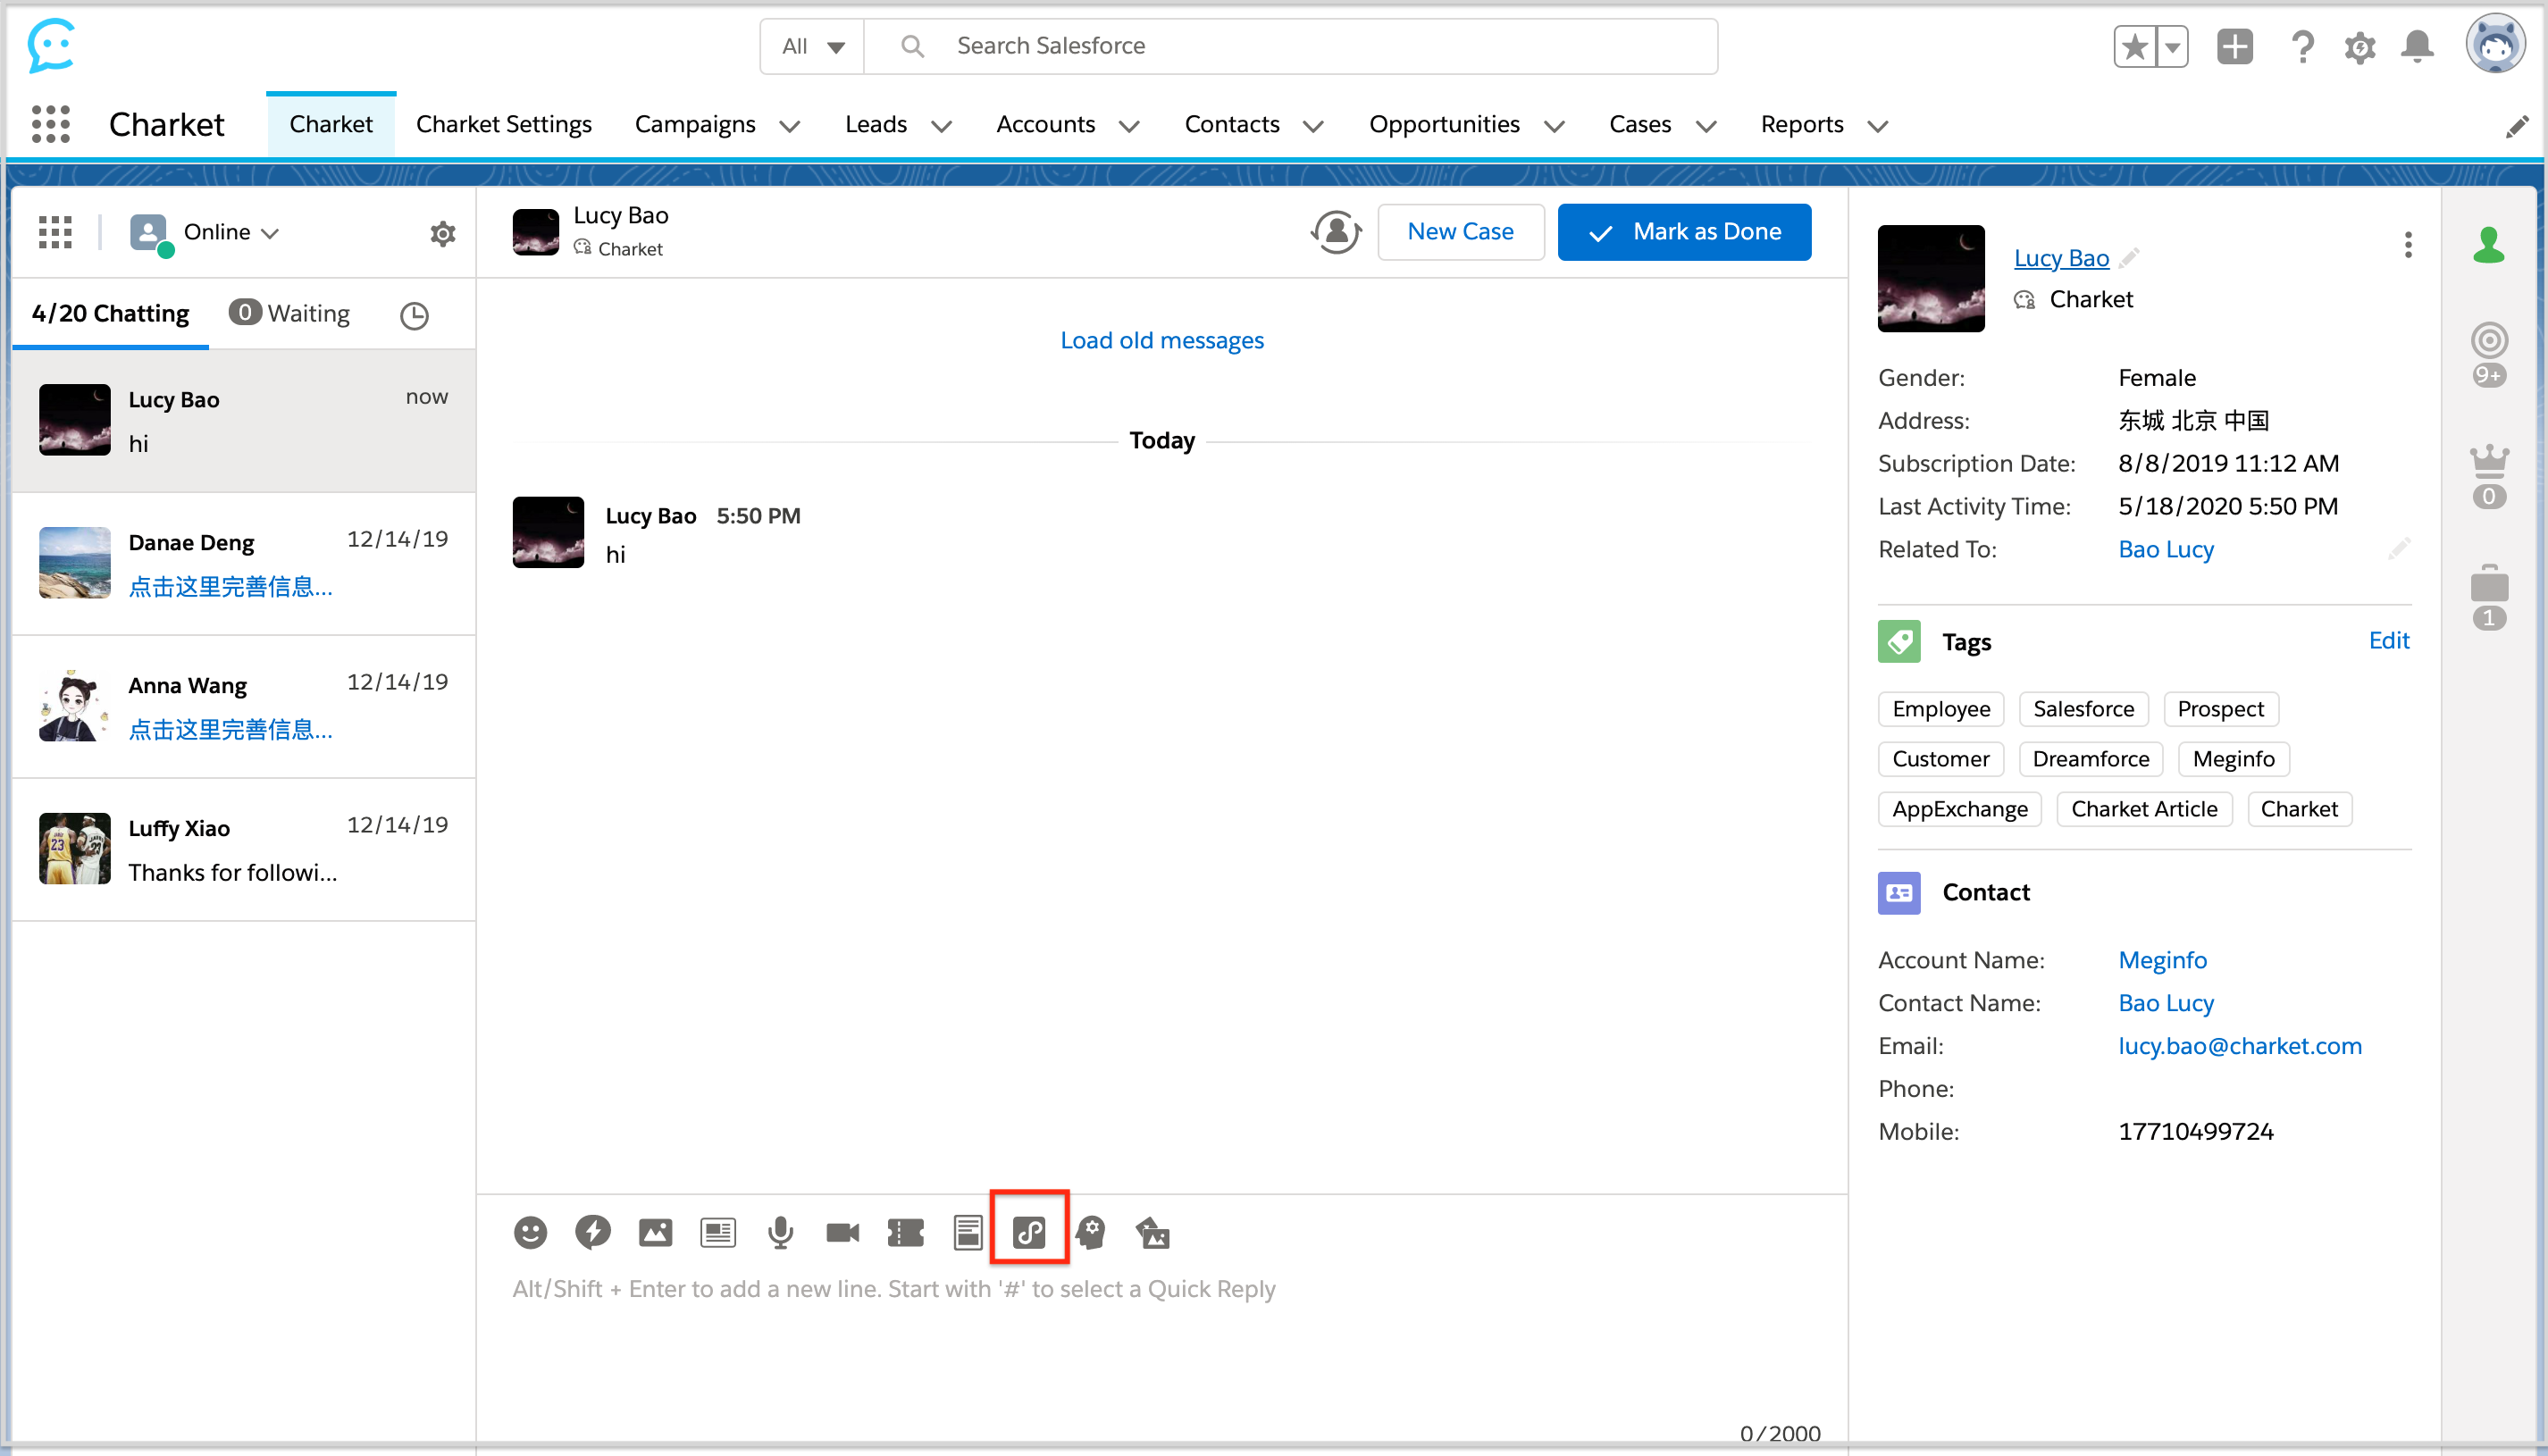
Task: Expand favorites list dropdown arrow
Action: click(2172, 46)
